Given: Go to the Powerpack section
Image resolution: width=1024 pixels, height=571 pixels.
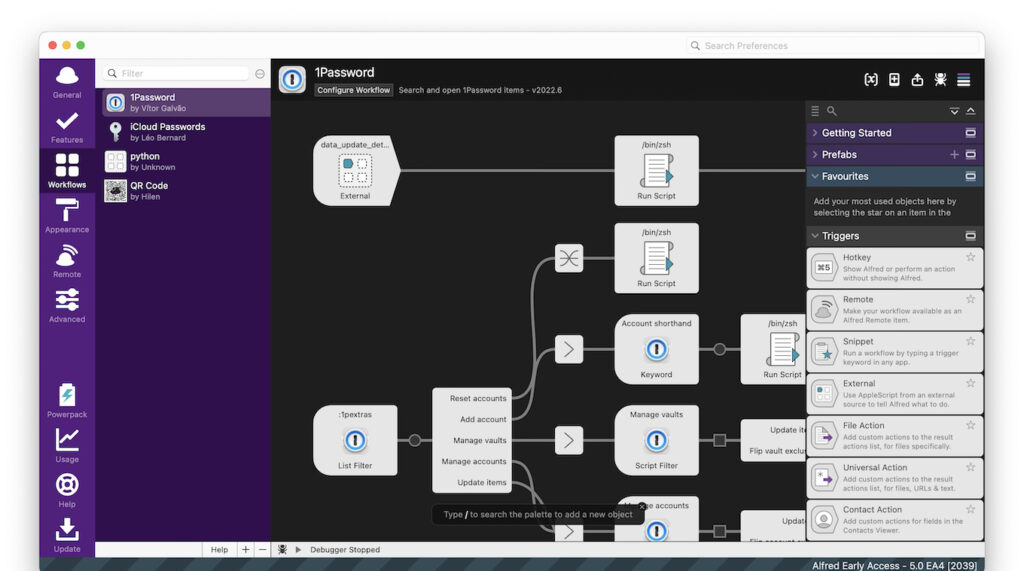Looking at the screenshot, I should (x=67, y=401).
